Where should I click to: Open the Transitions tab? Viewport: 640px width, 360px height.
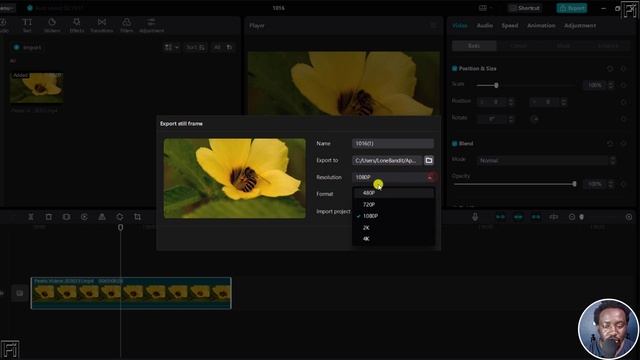pyautogui.click(x=102, y=25)
